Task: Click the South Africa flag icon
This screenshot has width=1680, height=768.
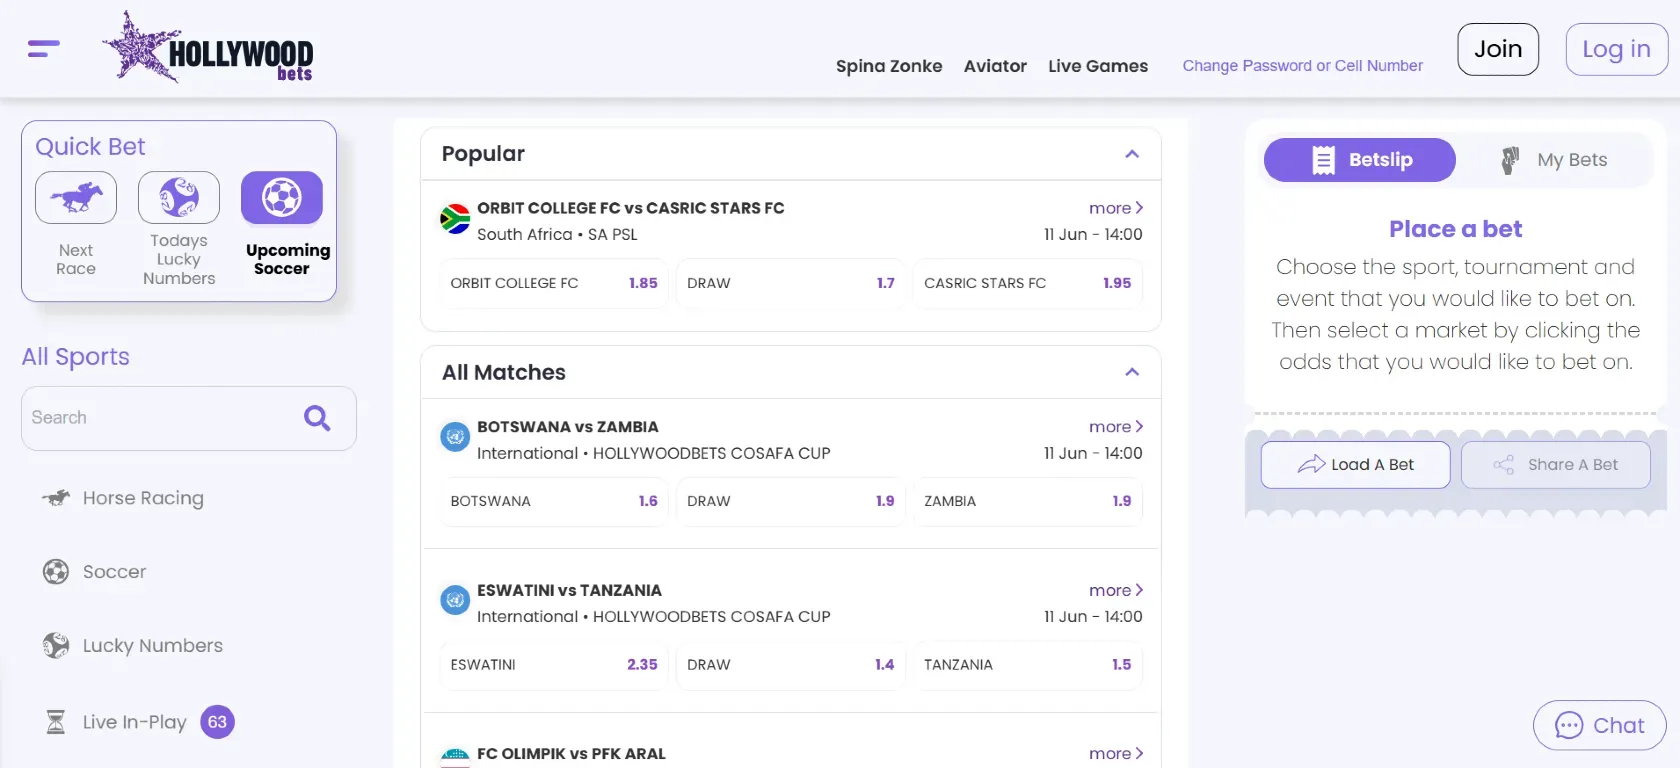Action: pyautogui.click(x=455, y=219)
